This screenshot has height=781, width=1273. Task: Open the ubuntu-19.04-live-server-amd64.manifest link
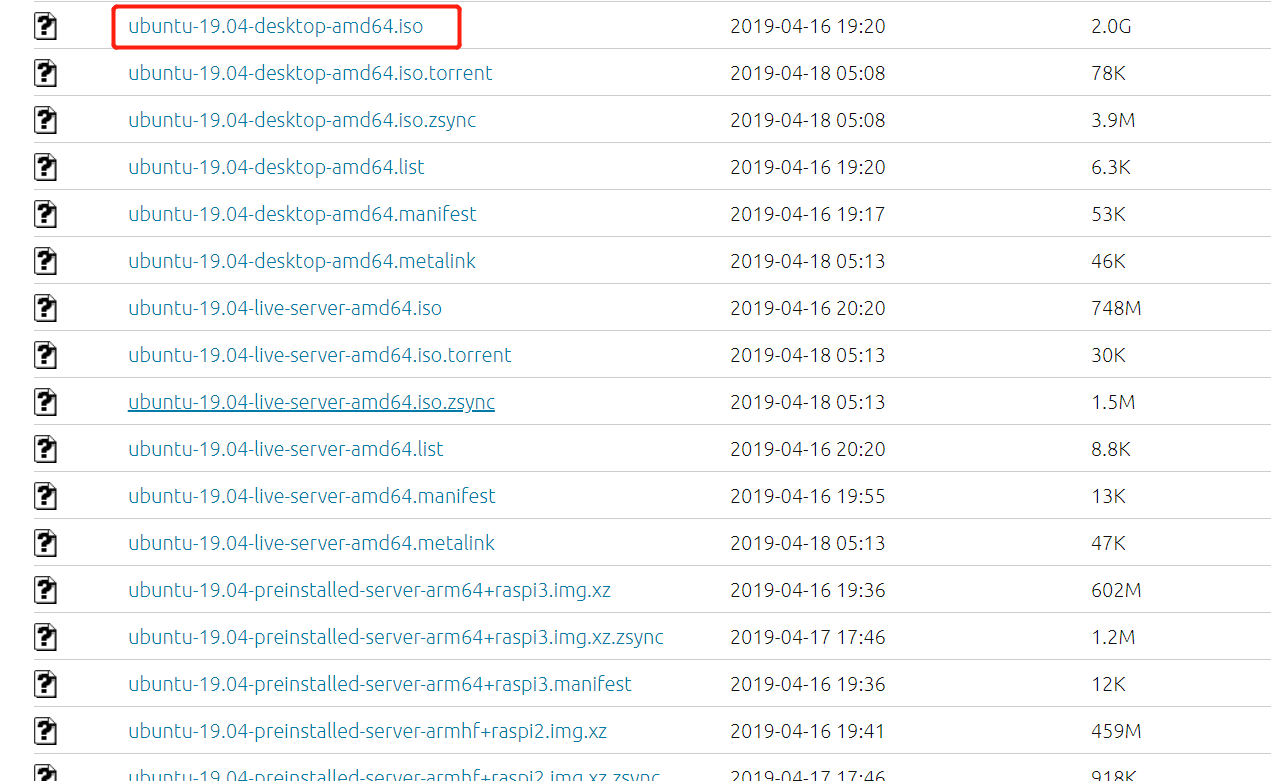pos(312,496)
